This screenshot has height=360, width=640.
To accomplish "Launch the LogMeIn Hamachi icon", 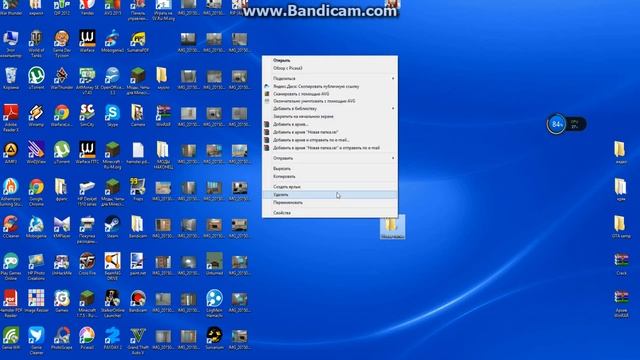I will point(214,304).
